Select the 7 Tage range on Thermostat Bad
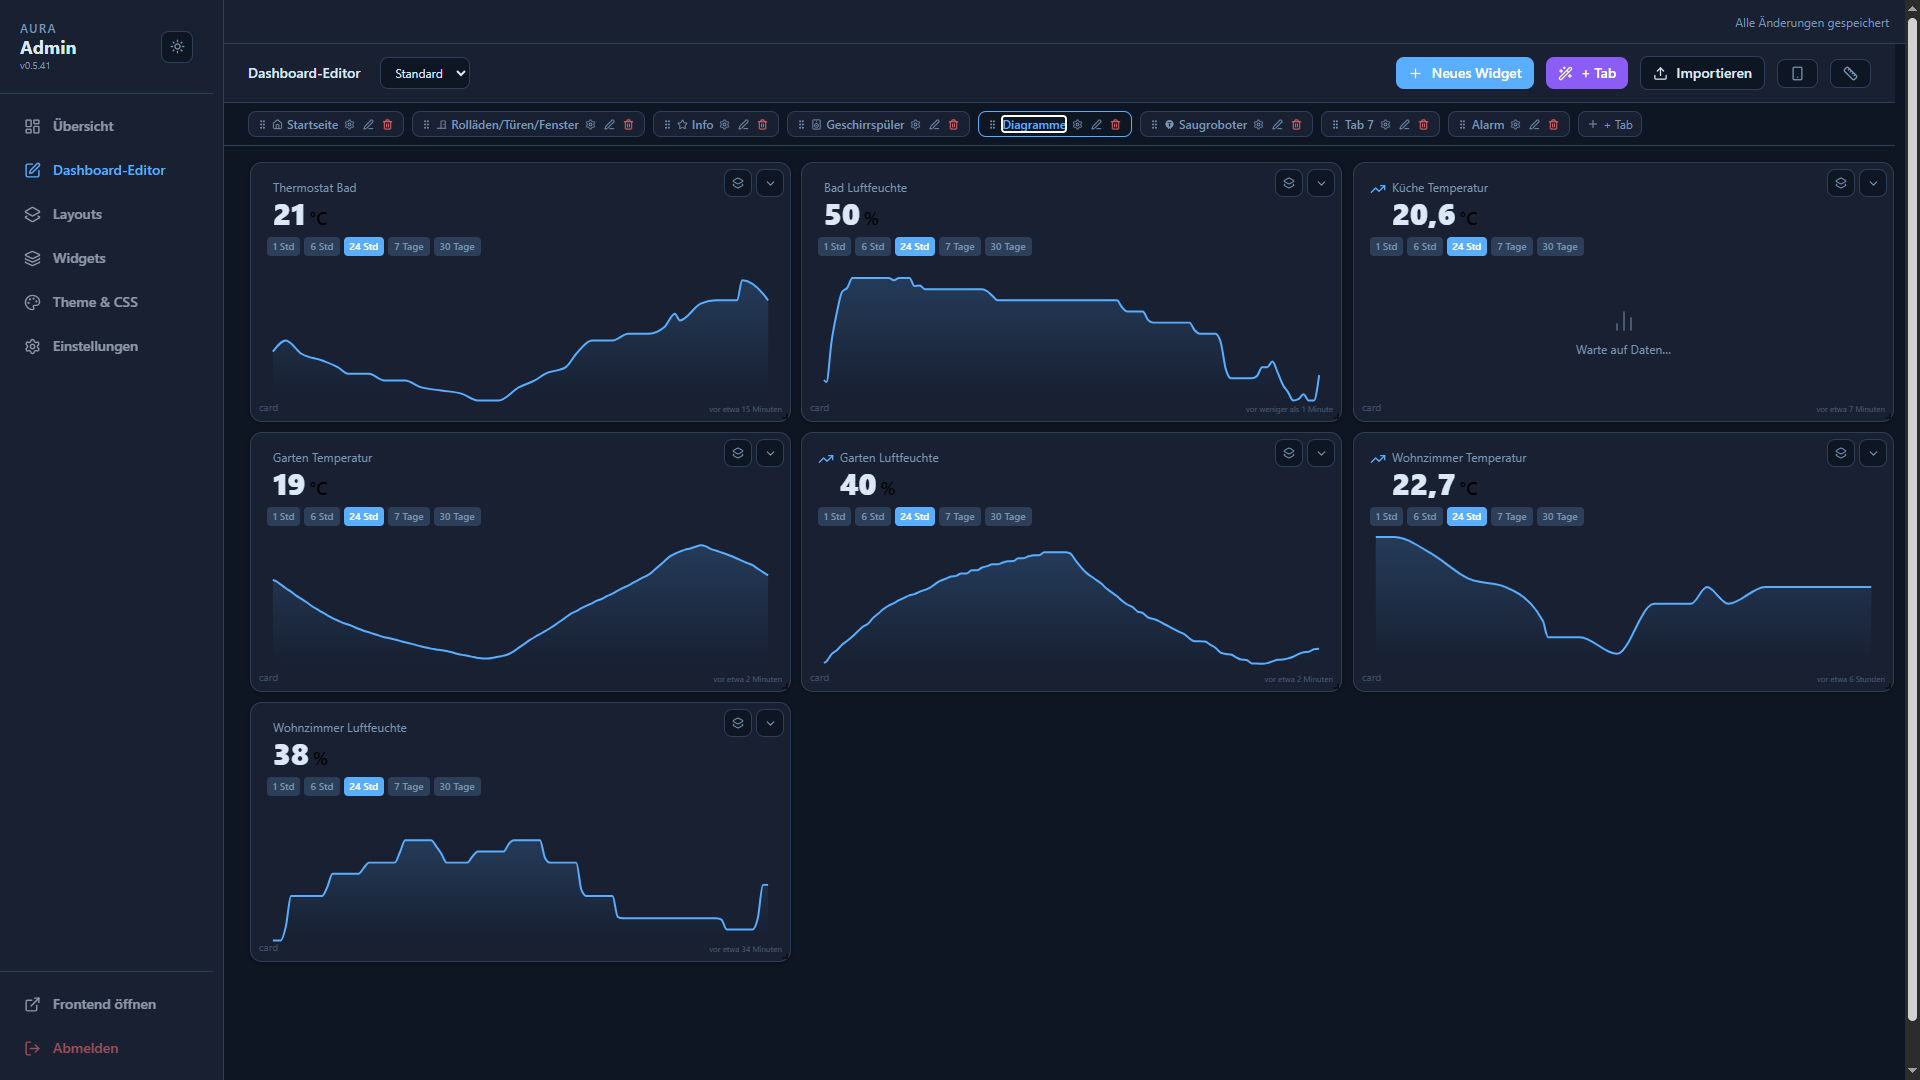 coord(408,247)
